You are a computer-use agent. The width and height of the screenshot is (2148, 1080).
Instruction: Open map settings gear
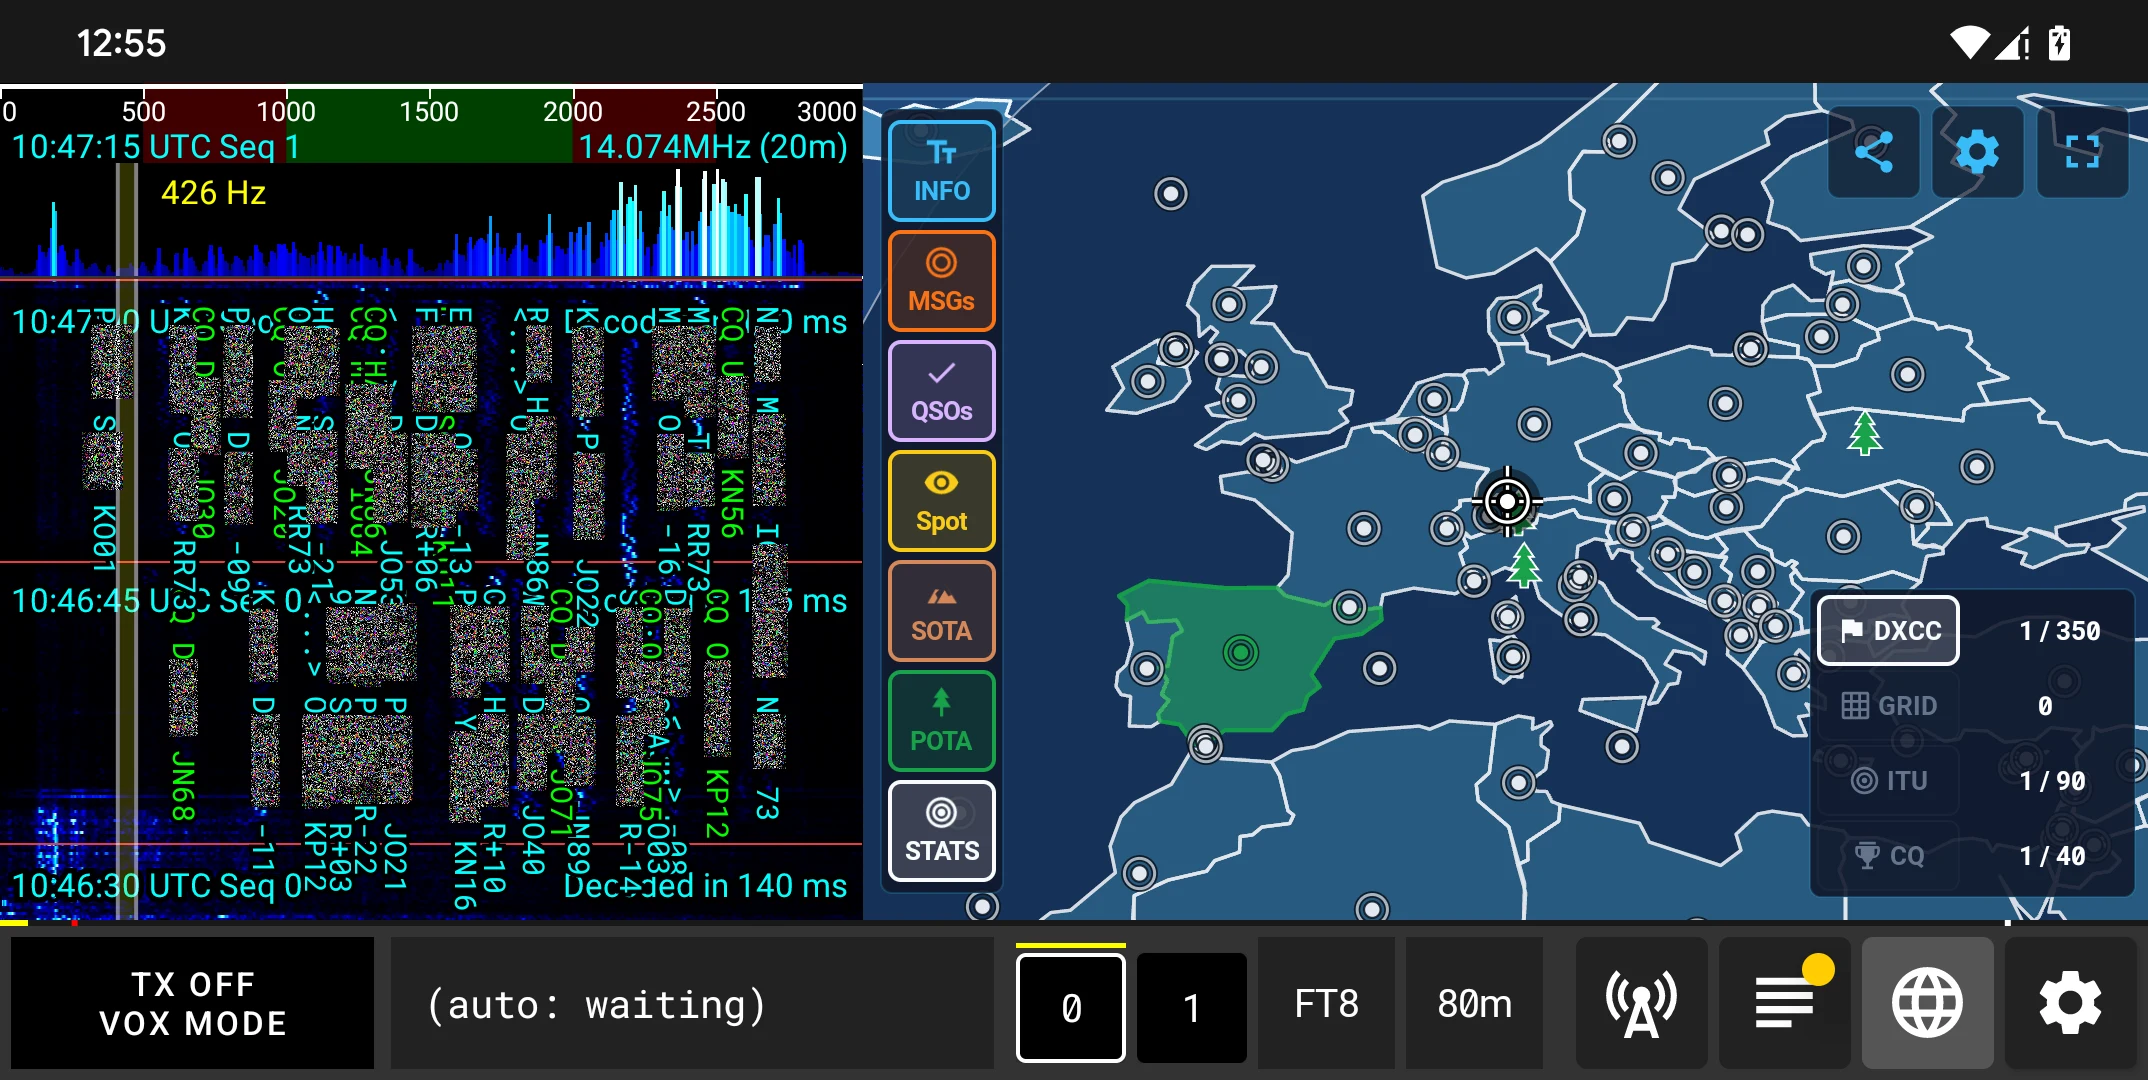coord(1978,152)
